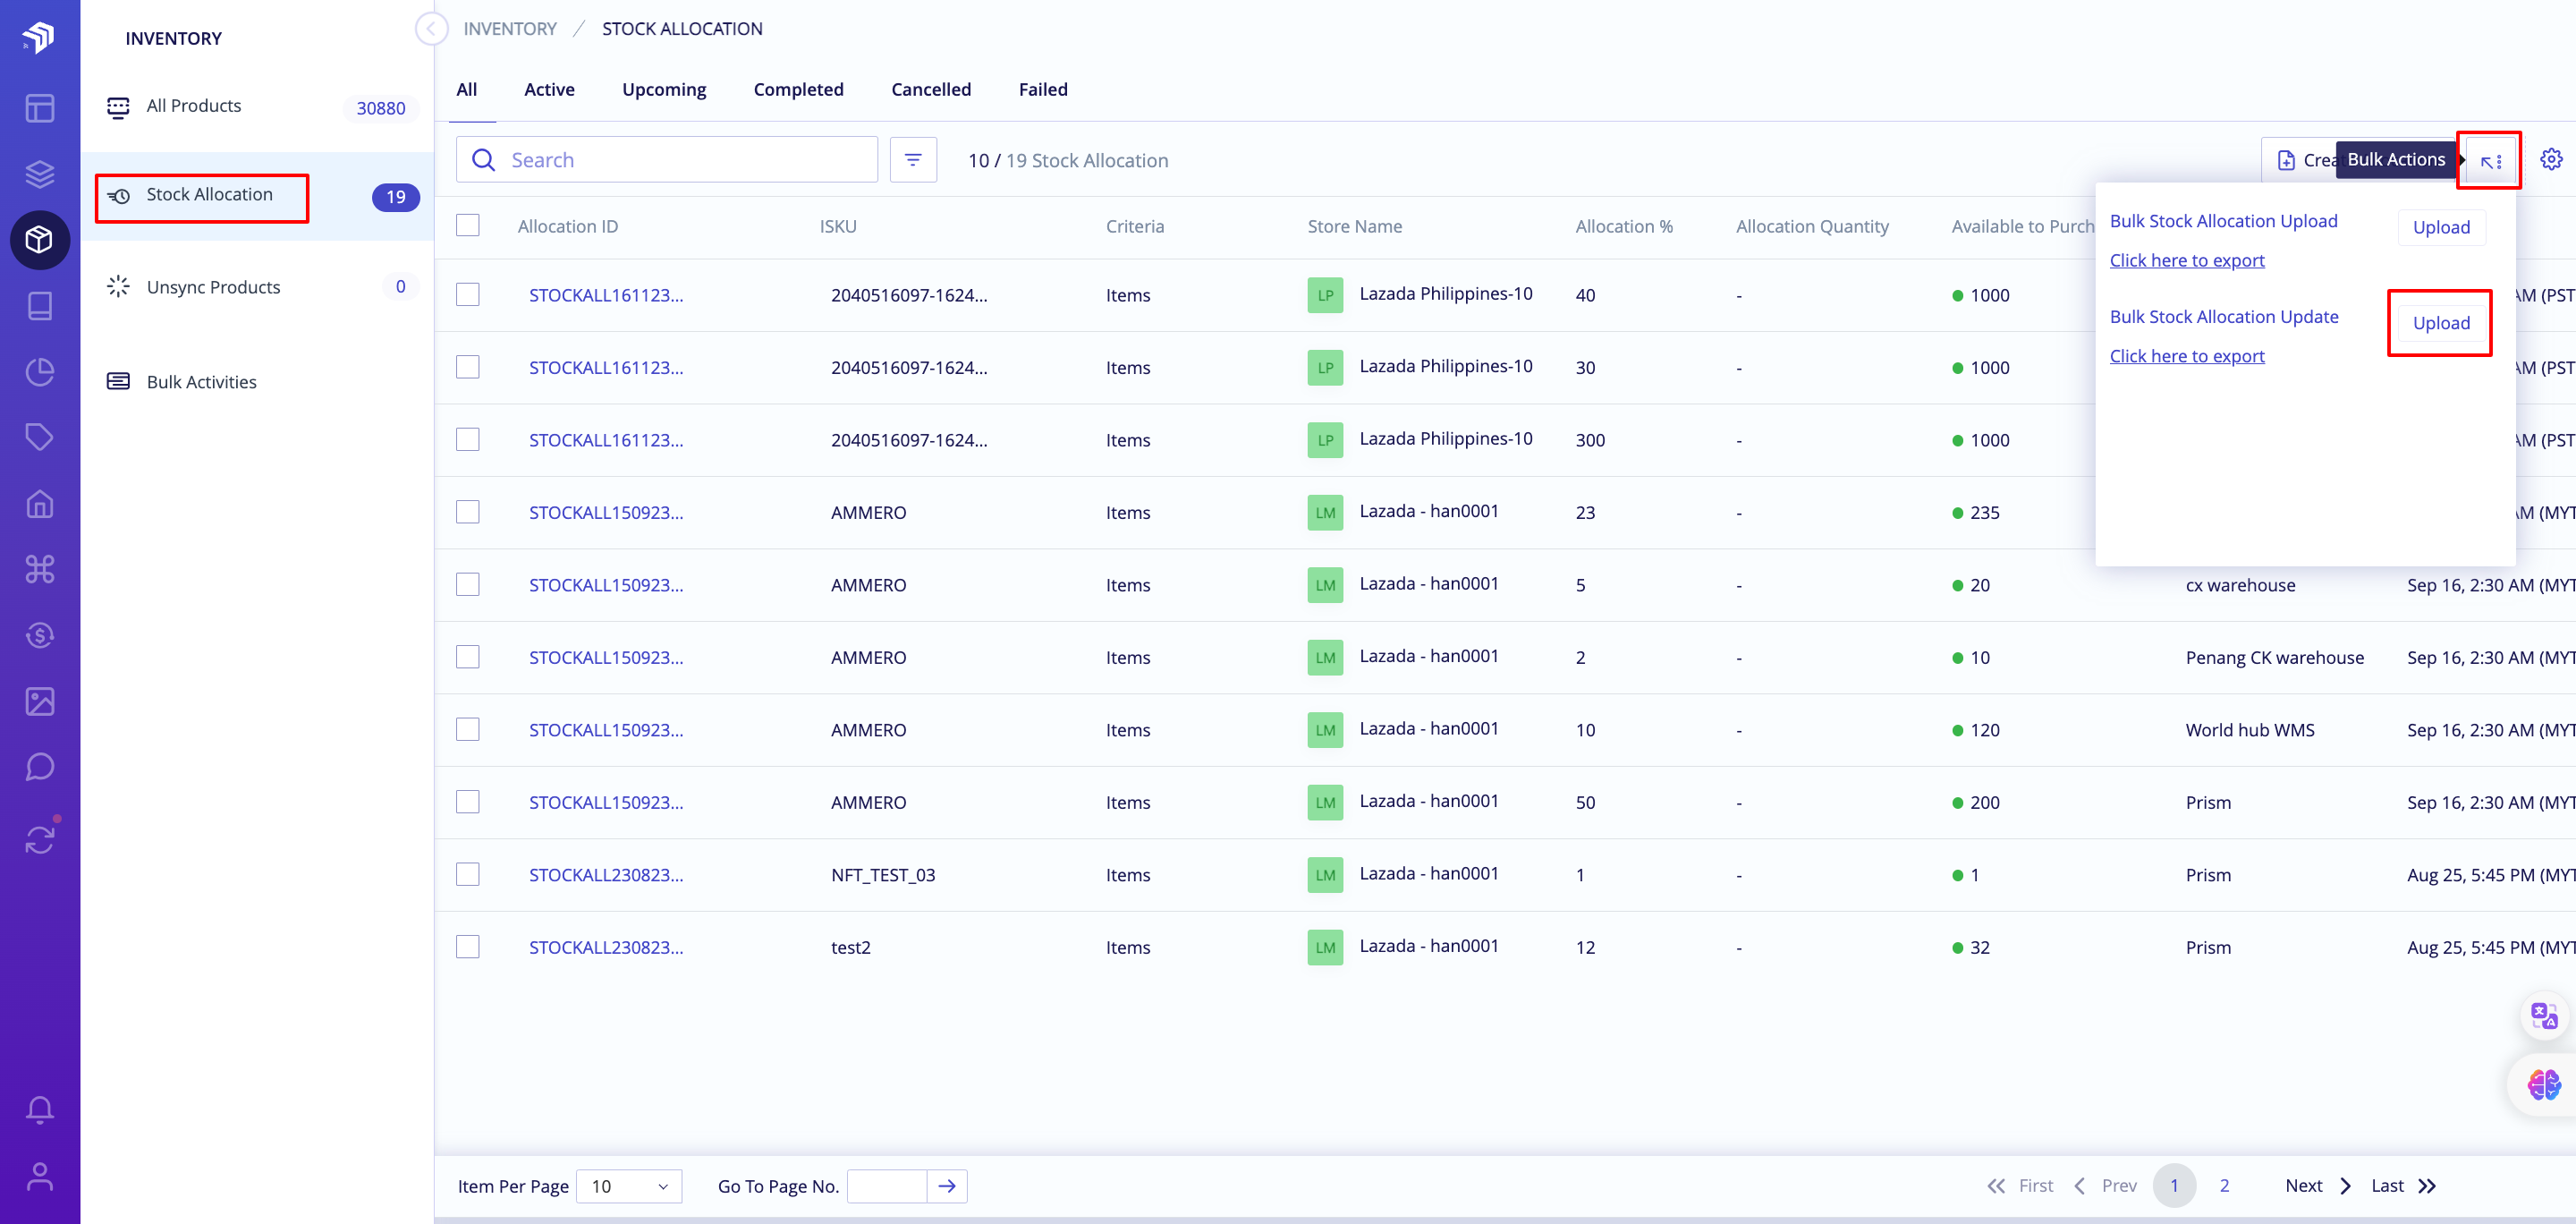Click Upload for Bulk Stock Allocation Update
The width and height of the screenshot is (2576, 1224).
(2441, 323)
